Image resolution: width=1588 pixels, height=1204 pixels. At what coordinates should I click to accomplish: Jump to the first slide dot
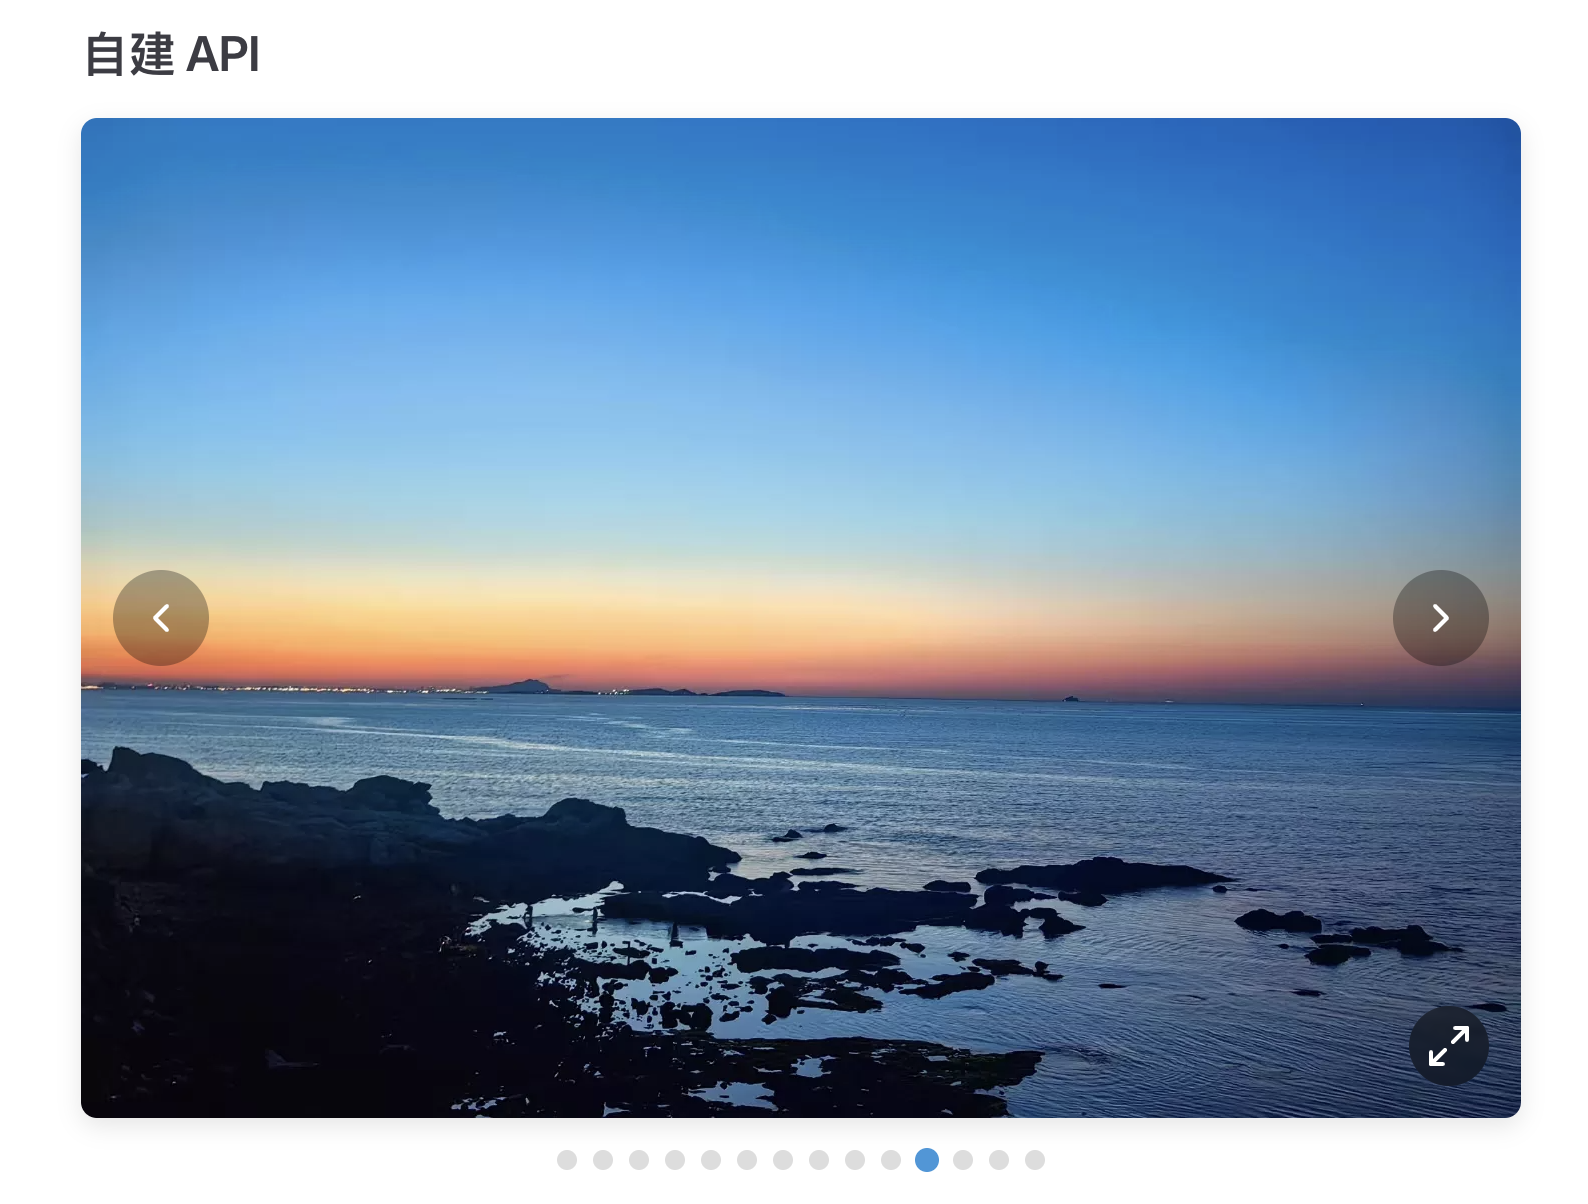(567, 1160)
